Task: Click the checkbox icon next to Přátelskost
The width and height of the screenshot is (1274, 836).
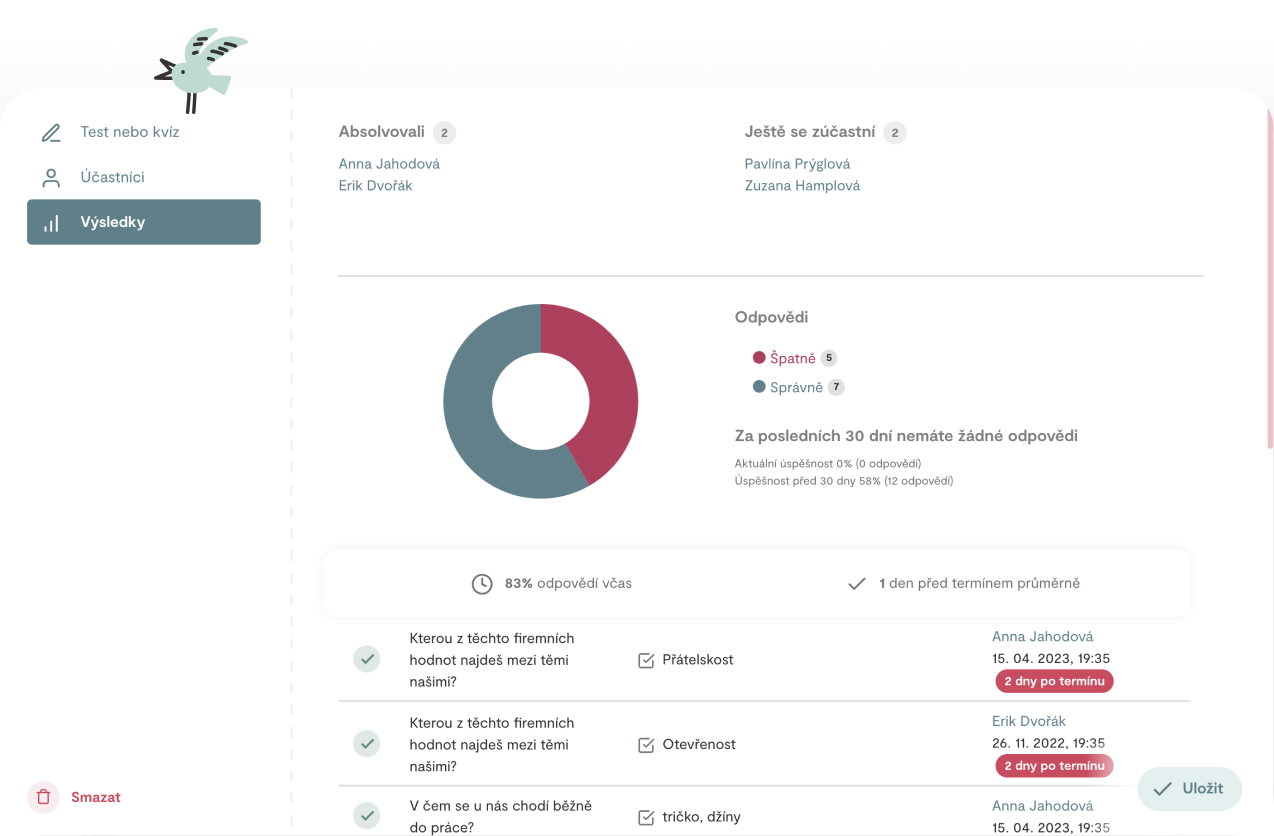Action: pos(646,660)
